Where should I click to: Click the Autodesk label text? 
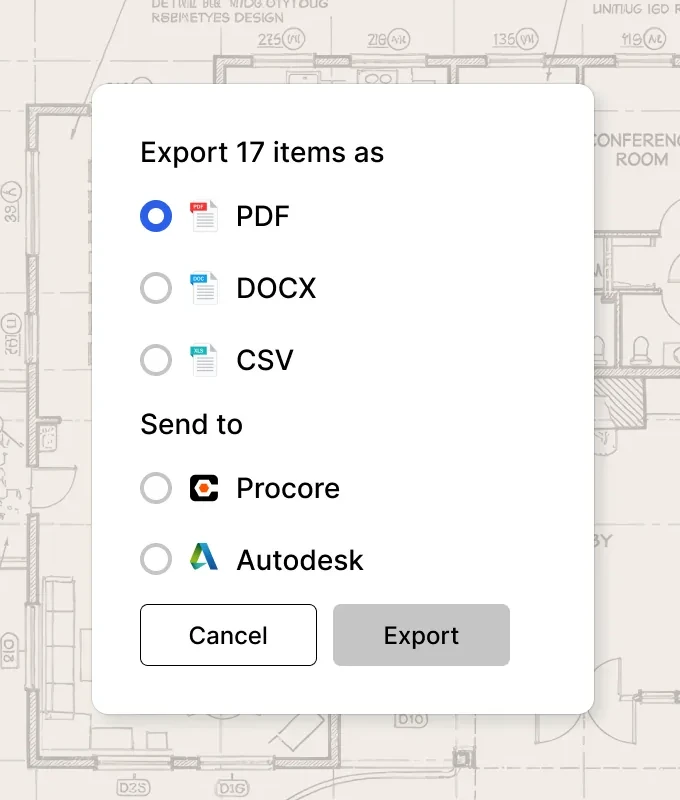point(300,560)
